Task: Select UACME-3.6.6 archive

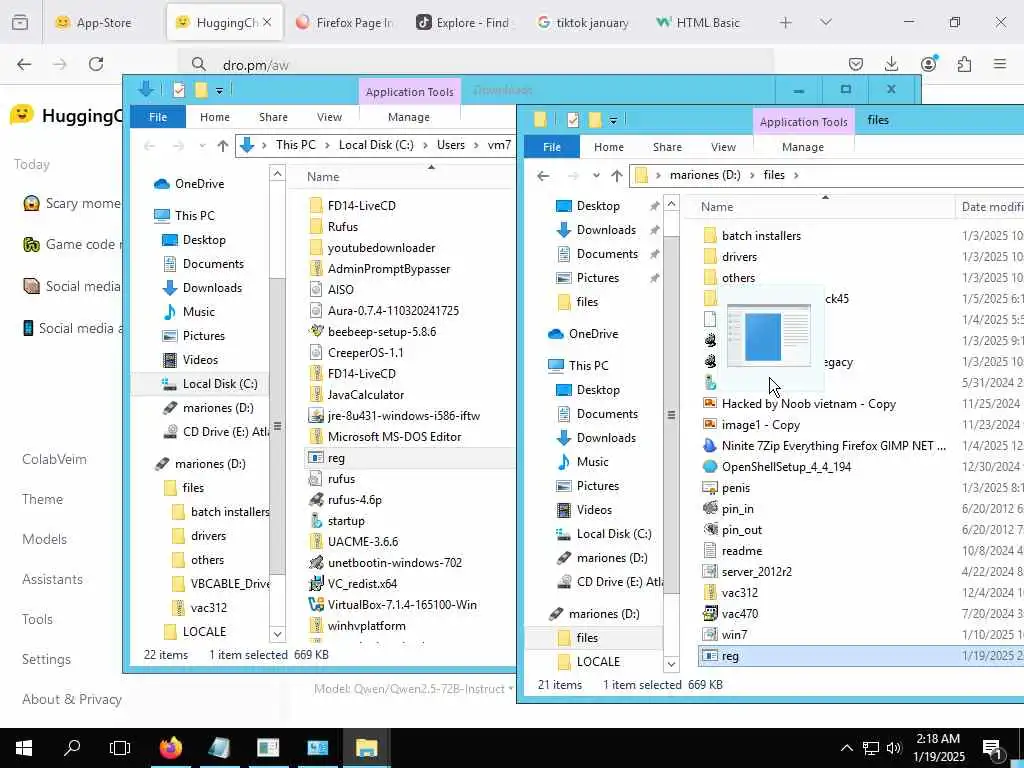Action: [362, 542]
